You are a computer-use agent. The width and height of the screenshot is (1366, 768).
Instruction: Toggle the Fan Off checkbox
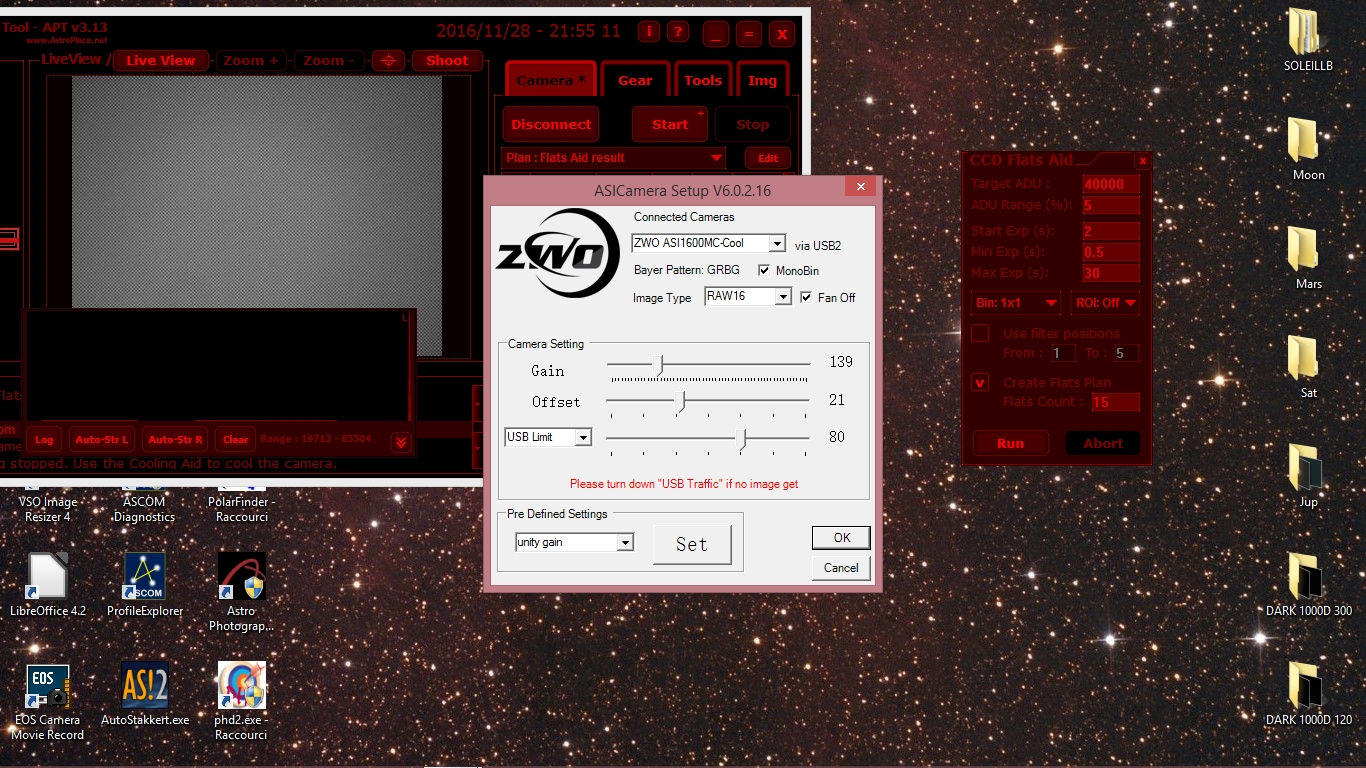(806, 297)
